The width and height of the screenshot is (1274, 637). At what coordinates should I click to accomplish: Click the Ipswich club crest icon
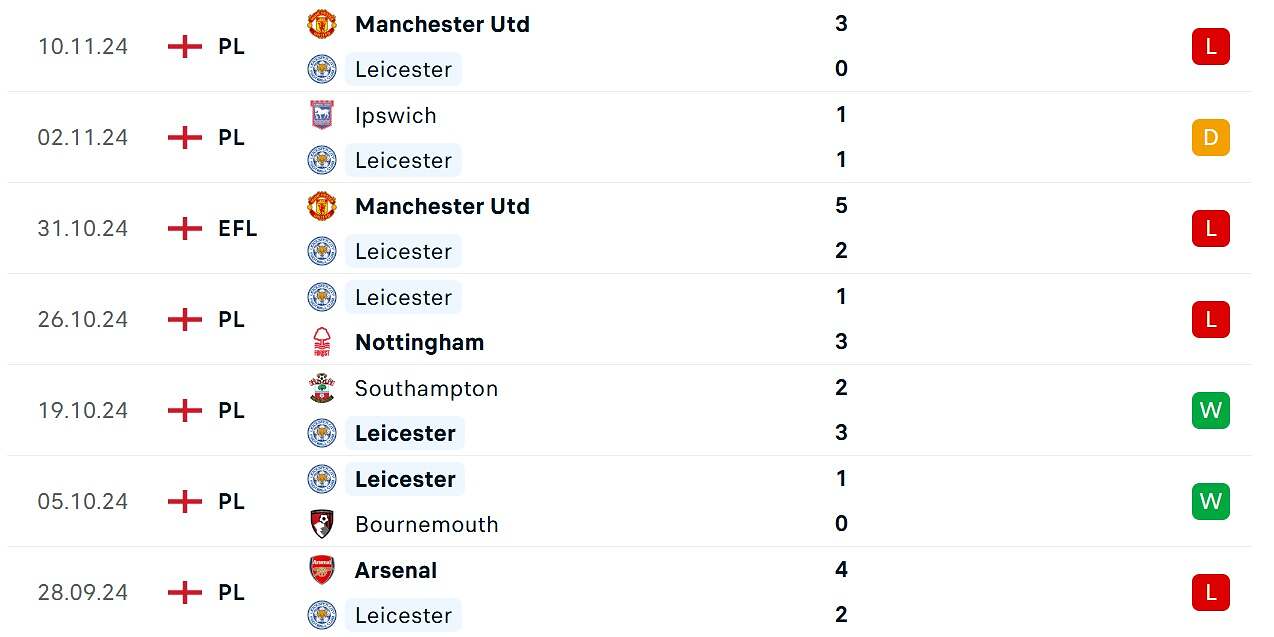(x=322, y=115)
